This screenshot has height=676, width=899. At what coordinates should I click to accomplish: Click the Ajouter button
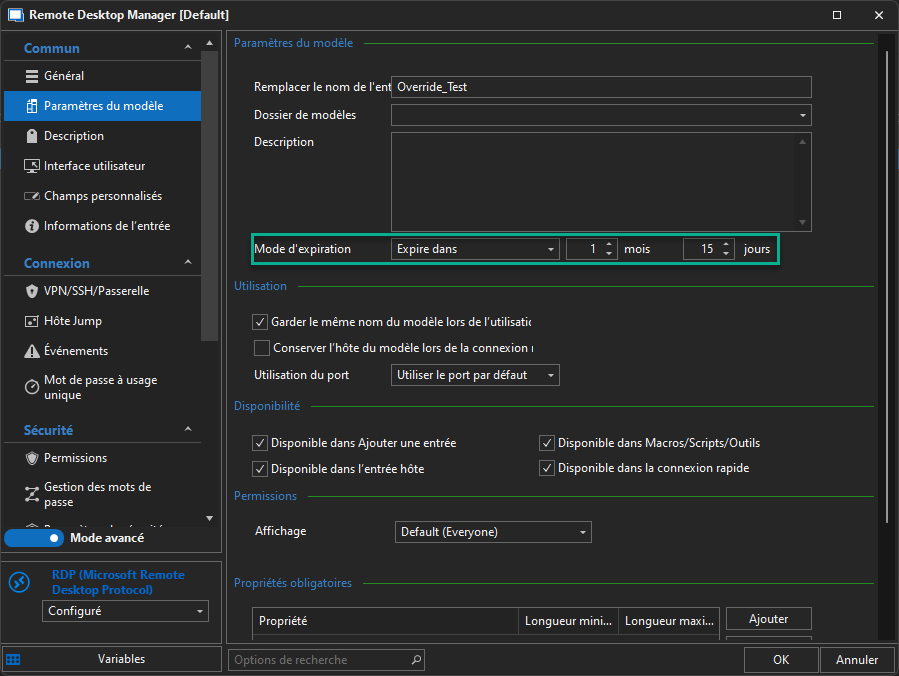point(768,619)
